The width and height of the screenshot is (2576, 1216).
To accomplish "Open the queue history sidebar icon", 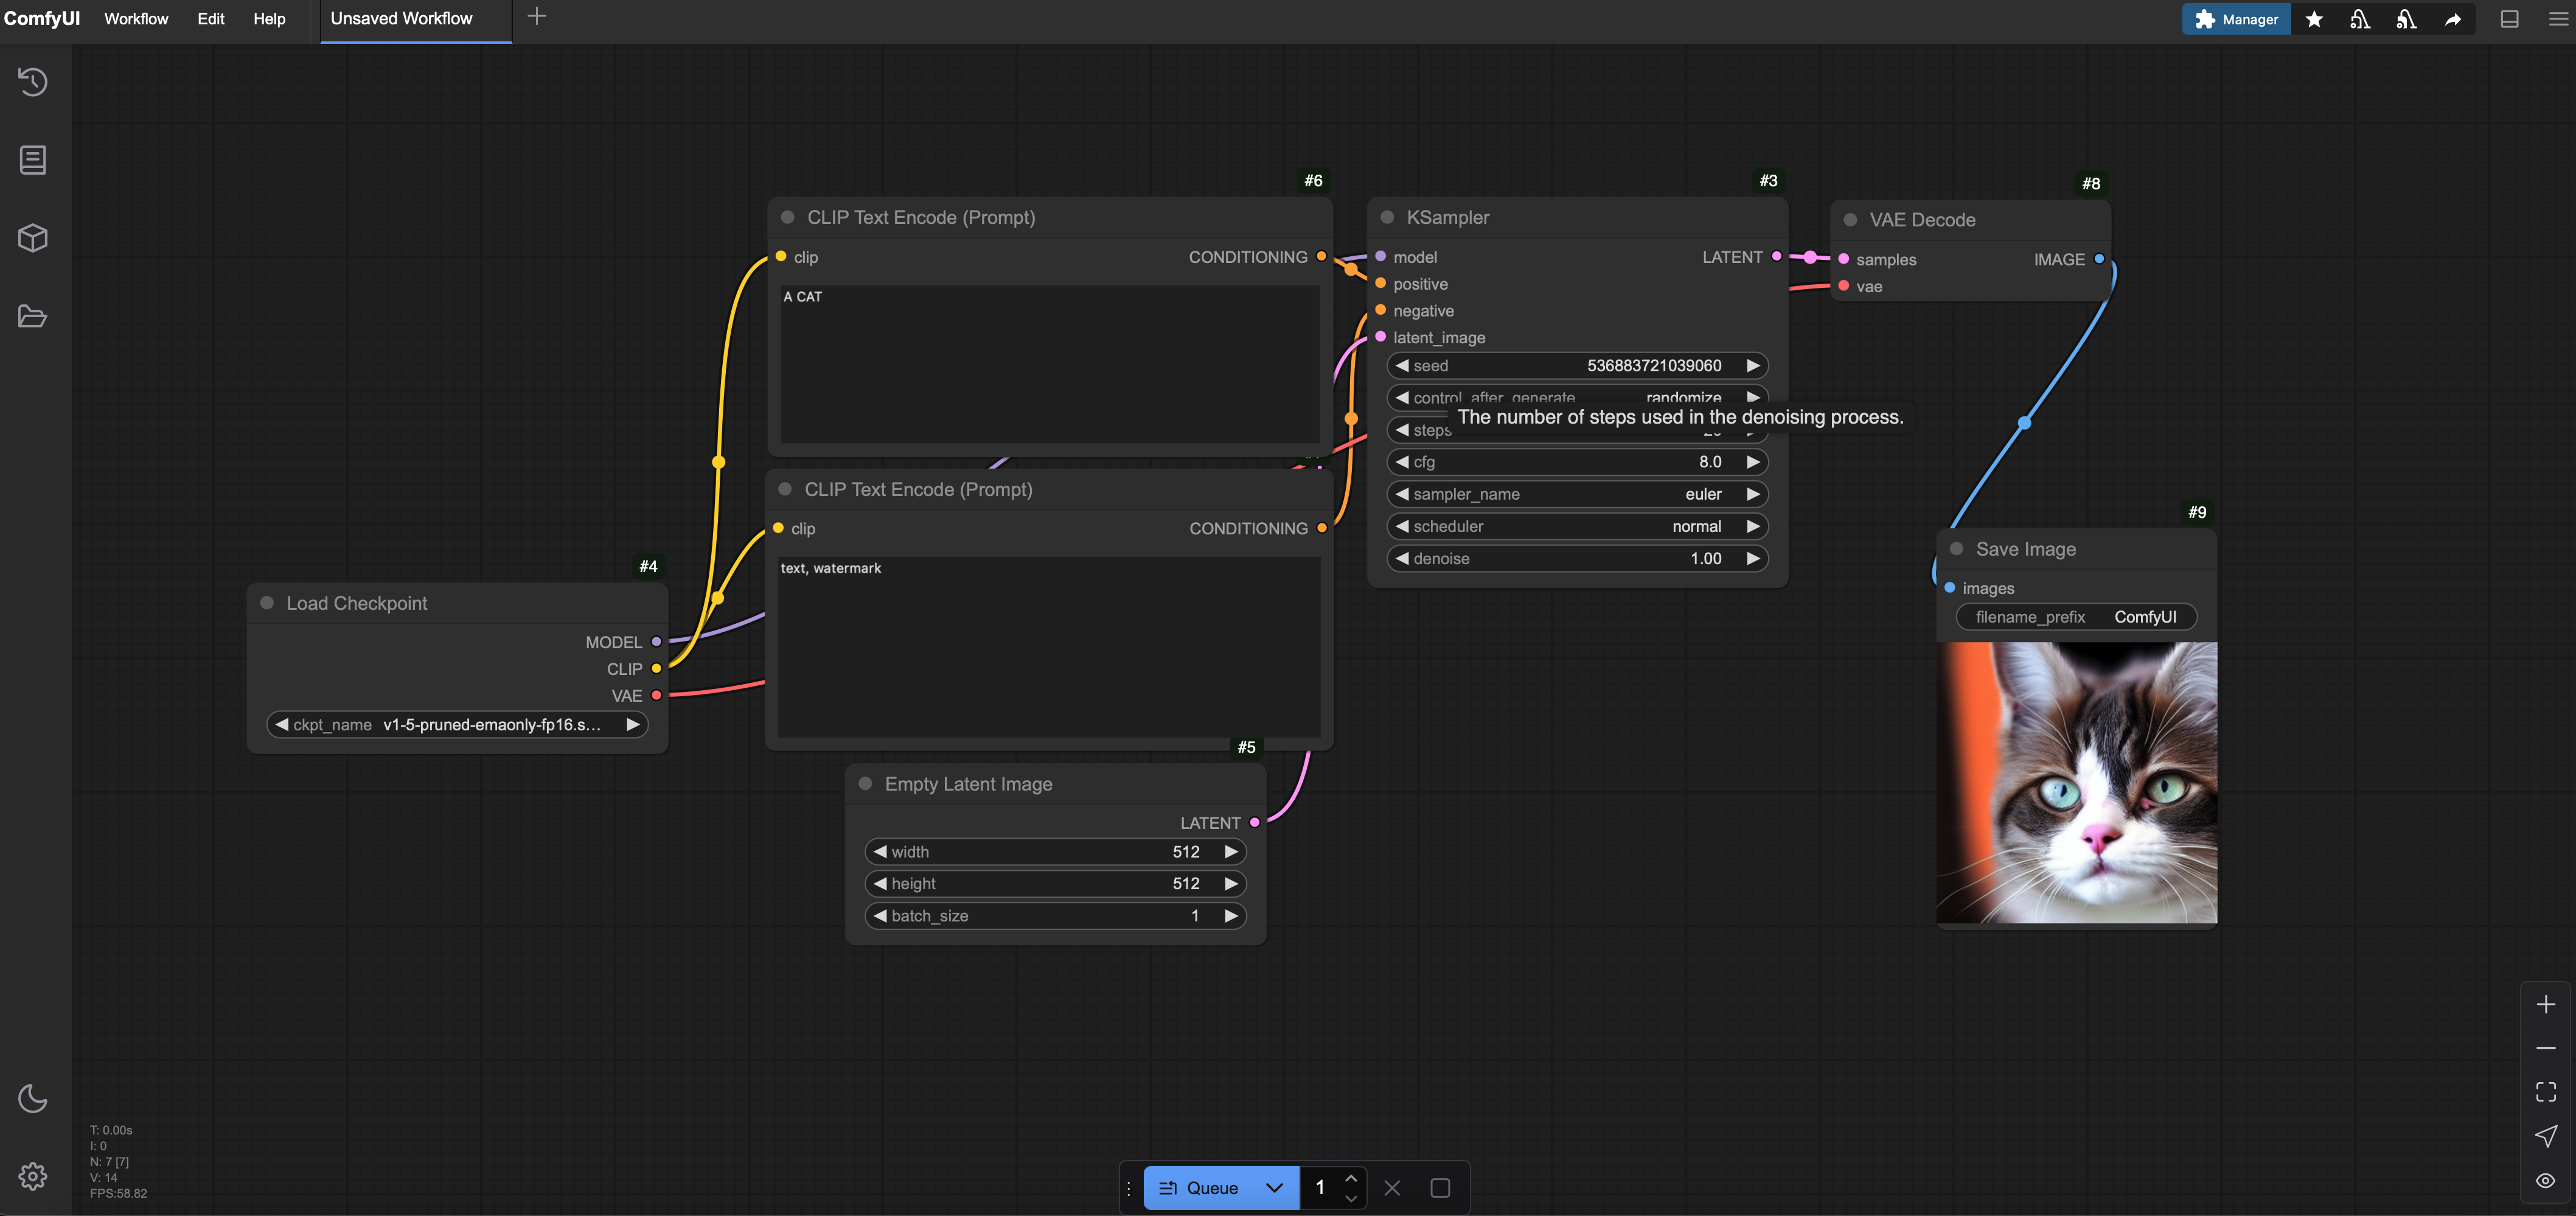I will pyautogui.click(x=33, y=81).
